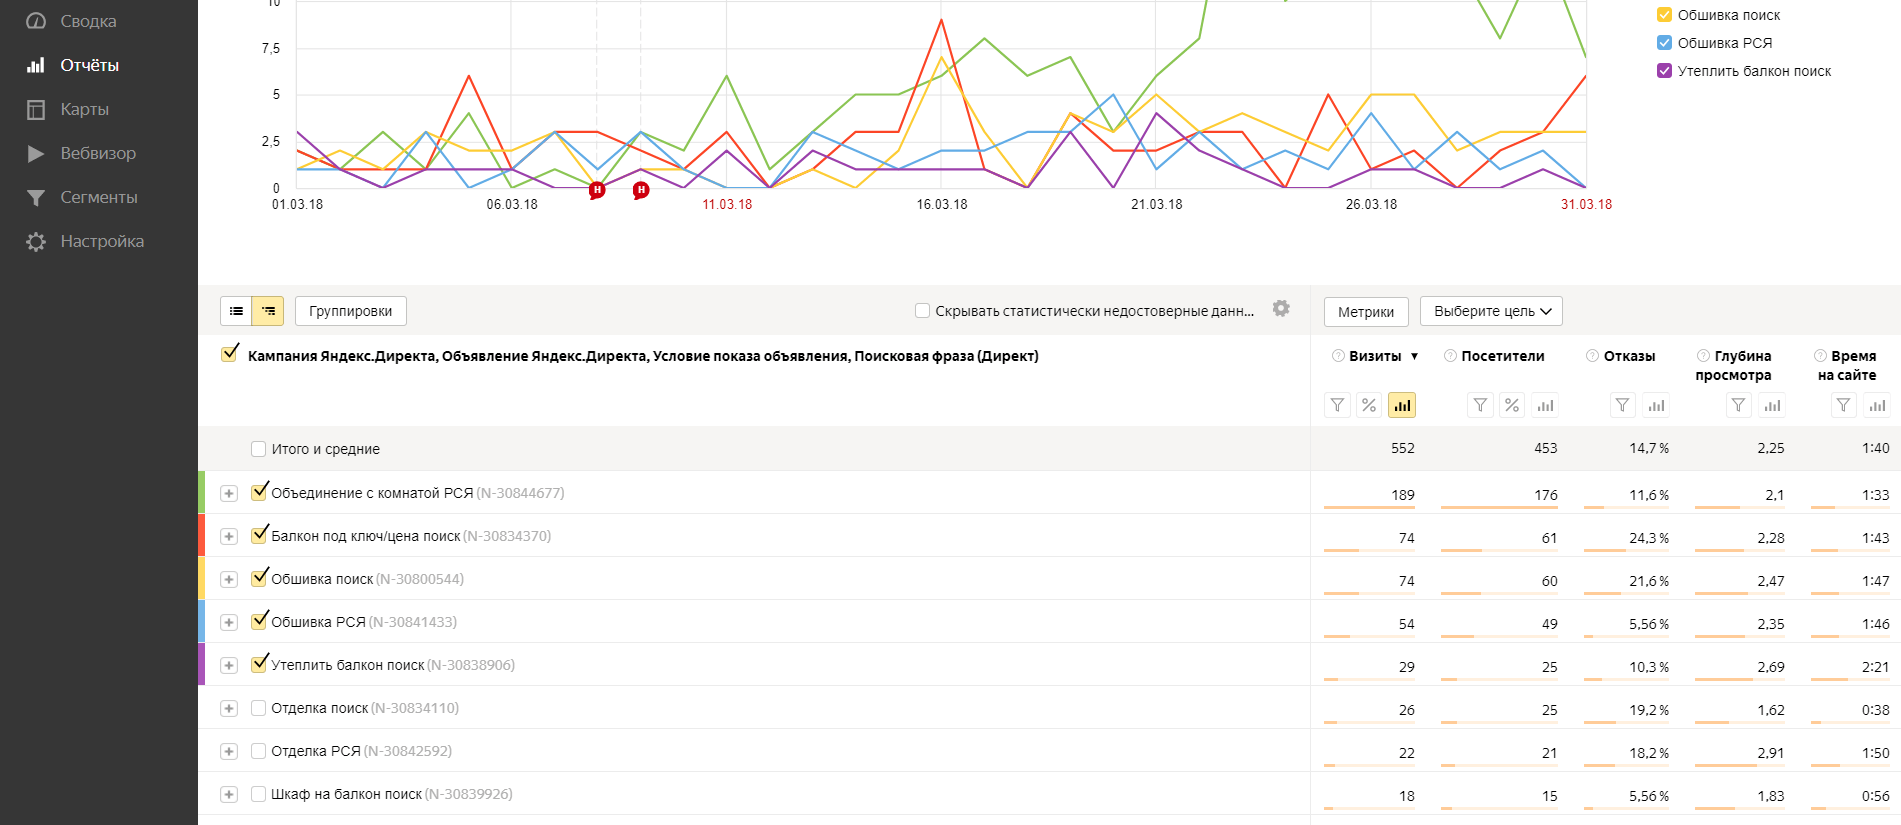
Task: Switch to flat list view icon
Action: pos(236,311)
